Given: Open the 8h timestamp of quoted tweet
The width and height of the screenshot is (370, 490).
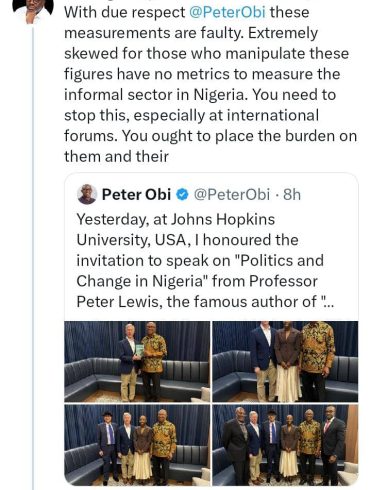Looking at the screenshot, I should (x=292, y=195).
